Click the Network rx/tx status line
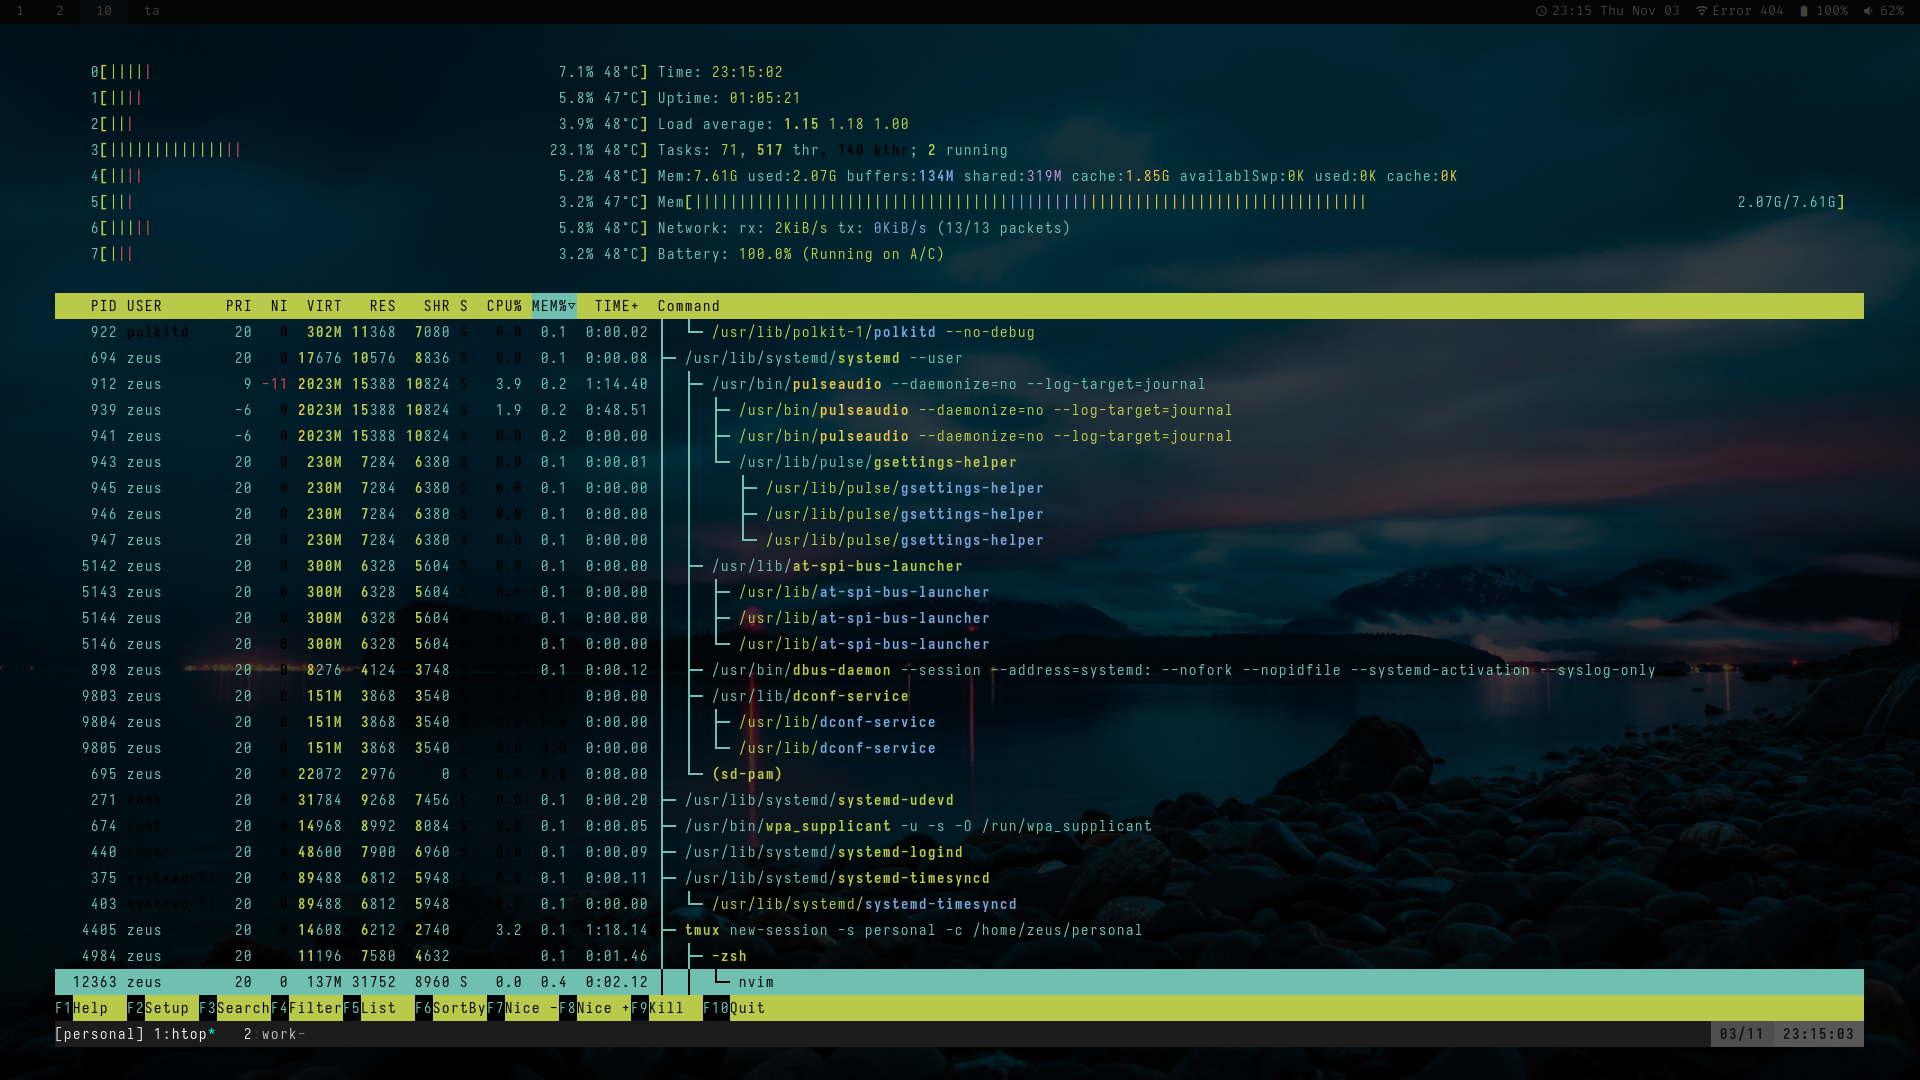This screenshot has width=1920, height=1080. click(x=864, y=228)
